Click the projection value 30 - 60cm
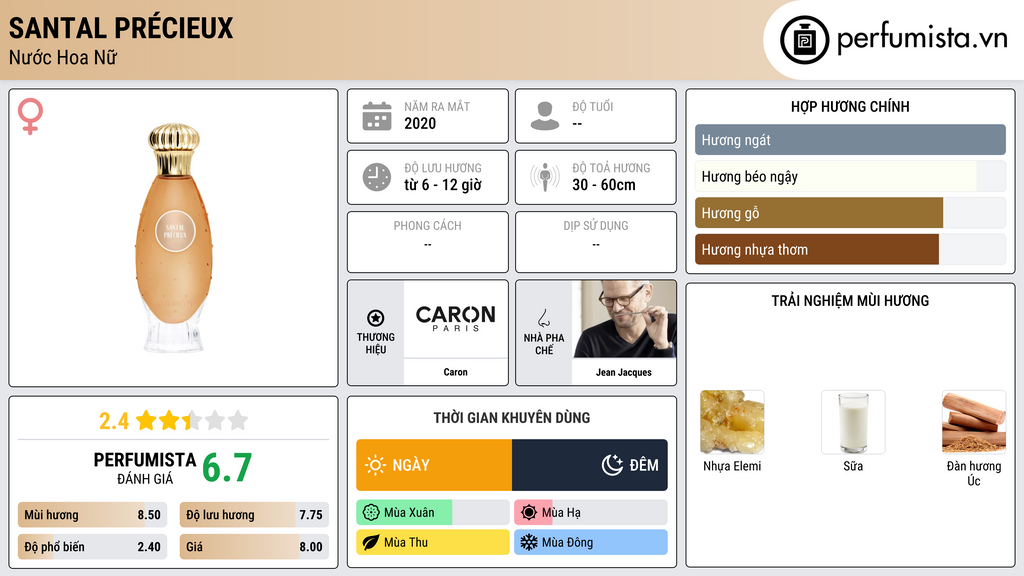Image resolution: width=1024 pixels, height=576 pixels. [x=604, y=185]
